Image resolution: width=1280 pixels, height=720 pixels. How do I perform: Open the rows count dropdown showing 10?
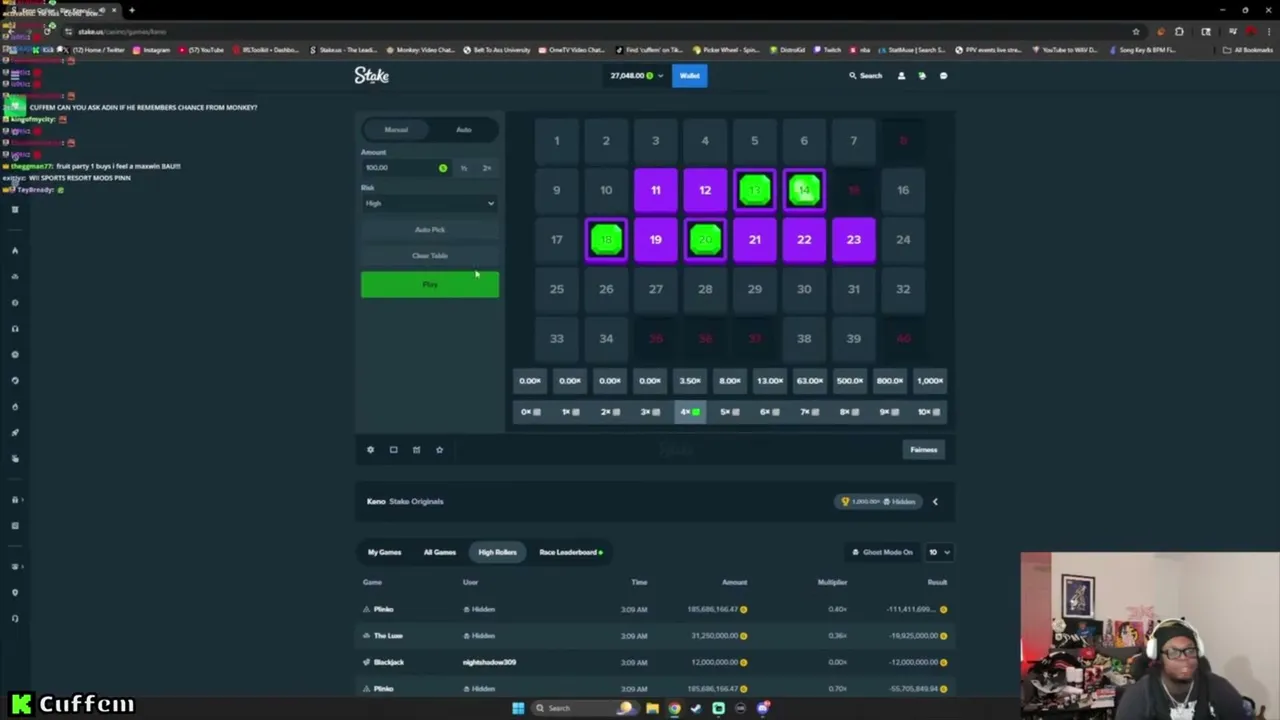938,552
